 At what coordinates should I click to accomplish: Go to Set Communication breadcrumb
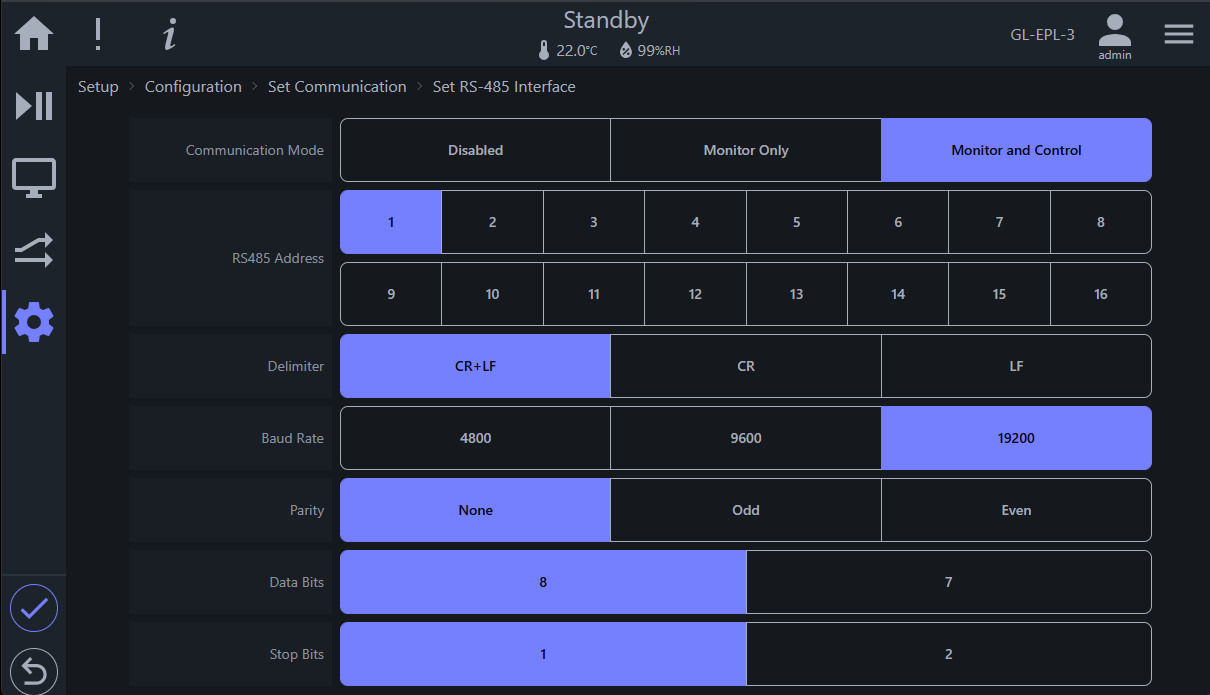[x=337, y=87]
